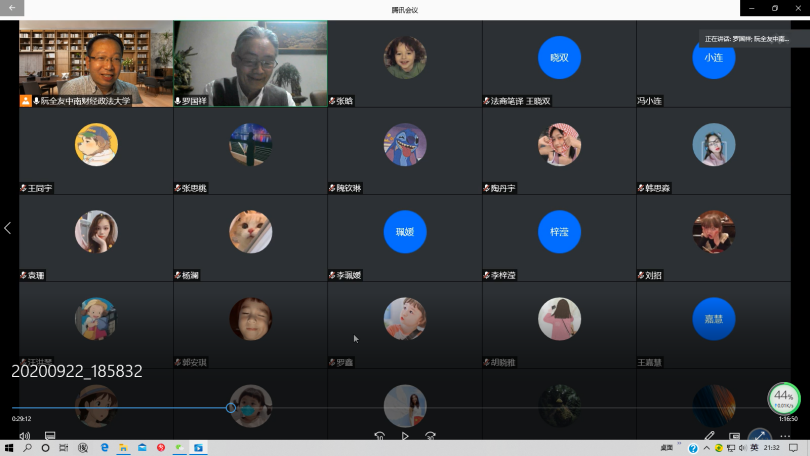Skip forward 30 seconds
This screenshot has height=456, width=810.
430,436
